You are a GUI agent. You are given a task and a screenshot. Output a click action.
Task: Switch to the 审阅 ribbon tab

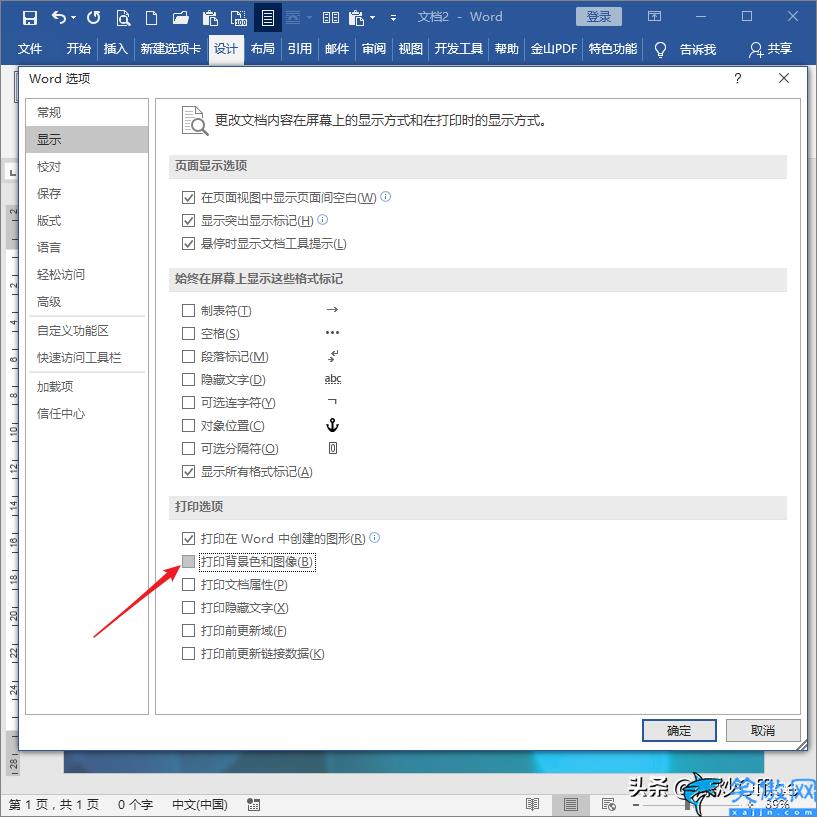[374, 49]
